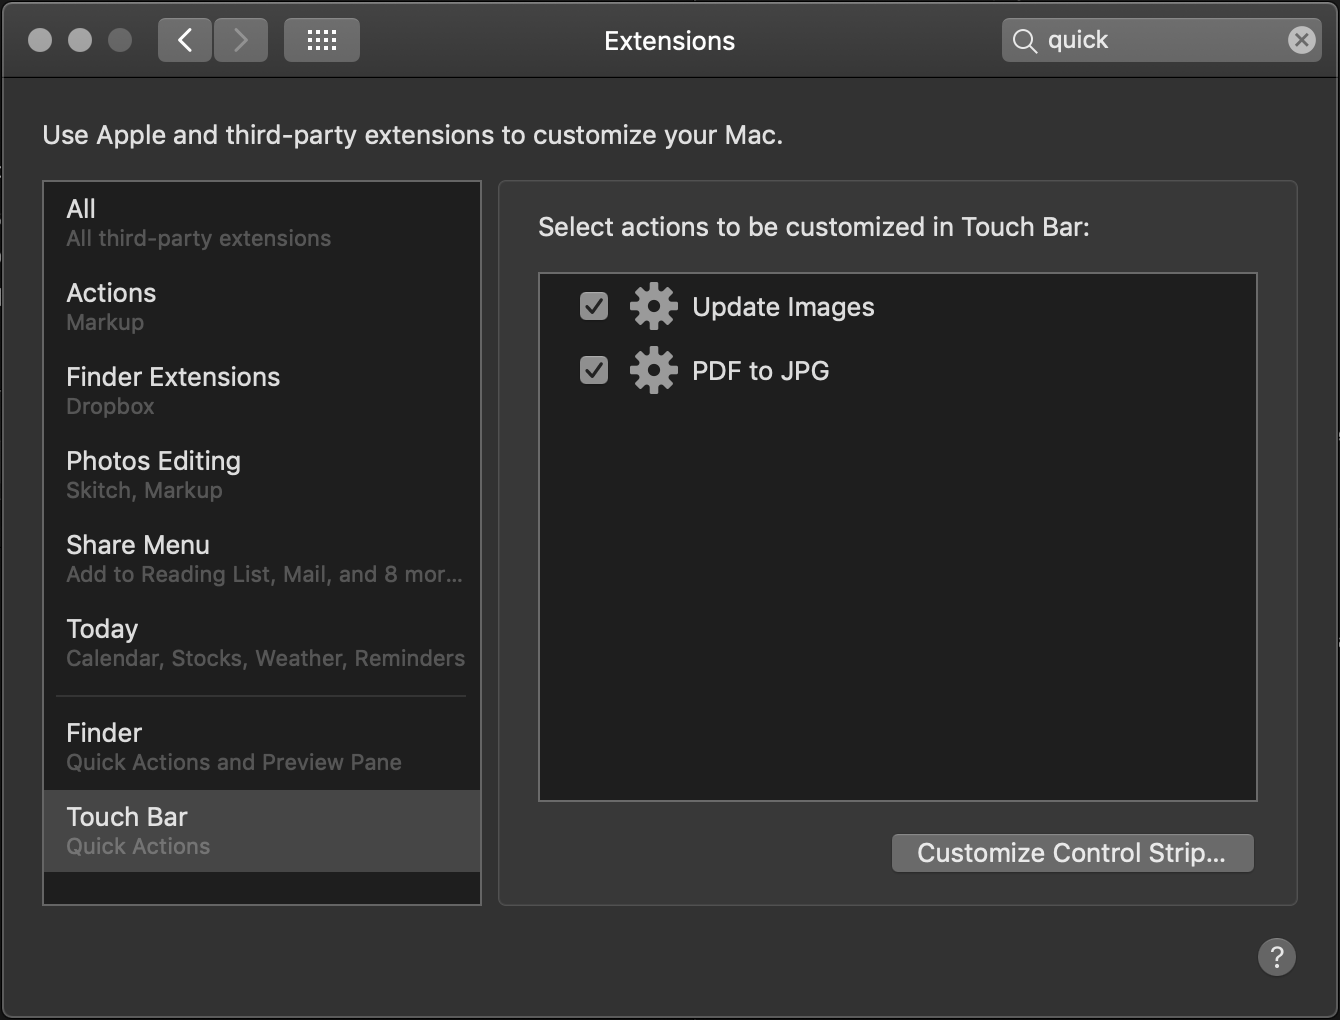The width and height of the screenshot is (1340, 1020).
Task: Go back using the left chevron button
Action: pyautogui.click(x=185, y=40)
